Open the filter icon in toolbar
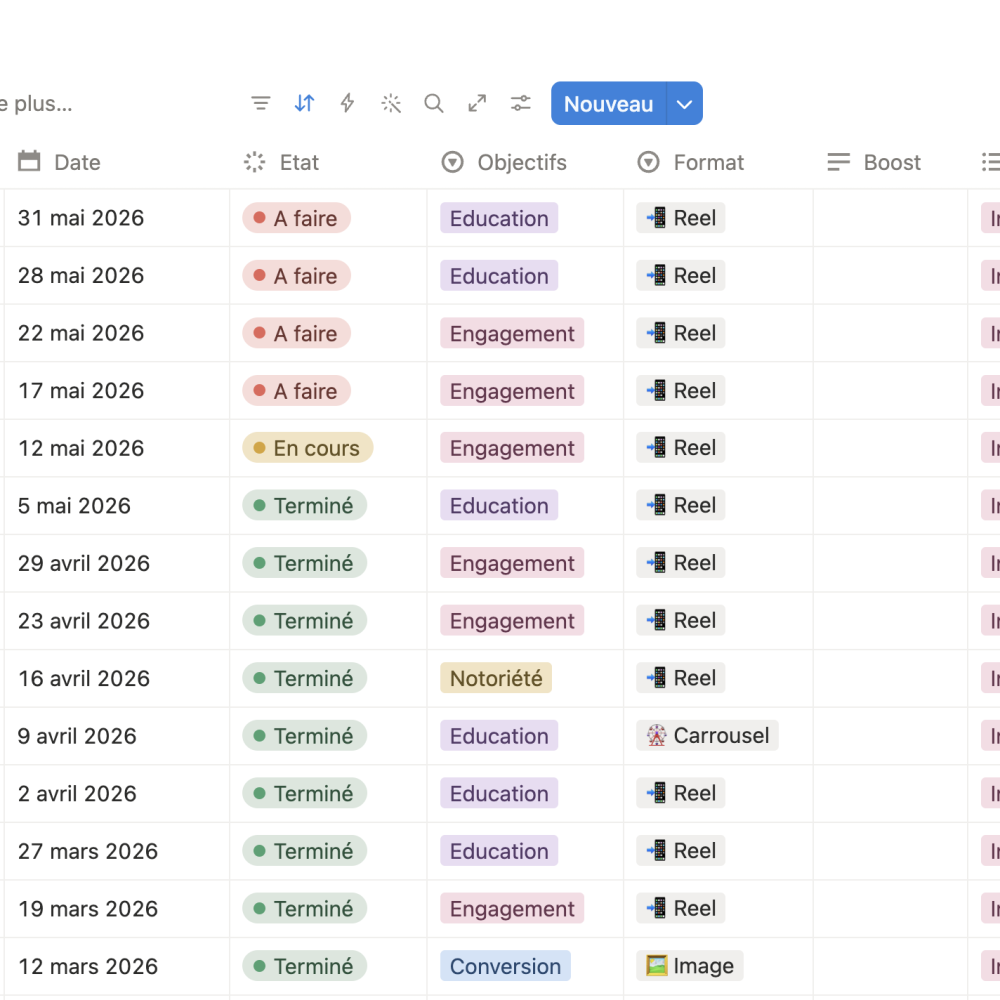Screen dimensions: 1000x1000 tap(260, 103)
